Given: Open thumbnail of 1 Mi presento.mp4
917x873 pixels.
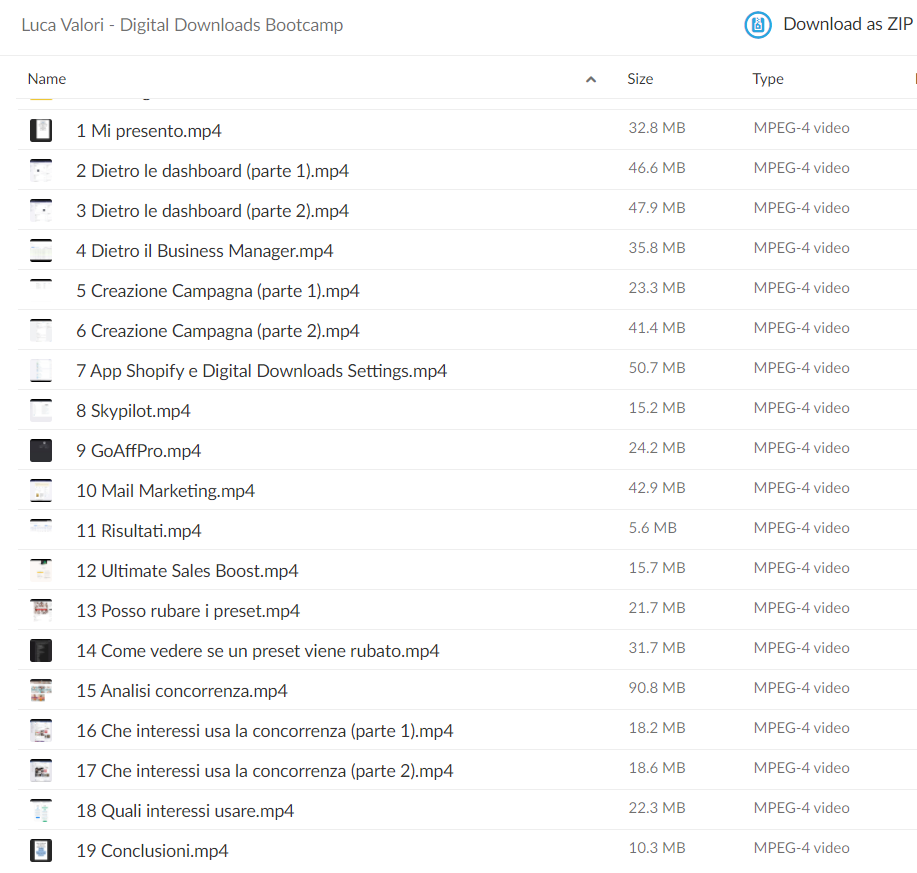Looking at the screenshot, I should (41, 130).
